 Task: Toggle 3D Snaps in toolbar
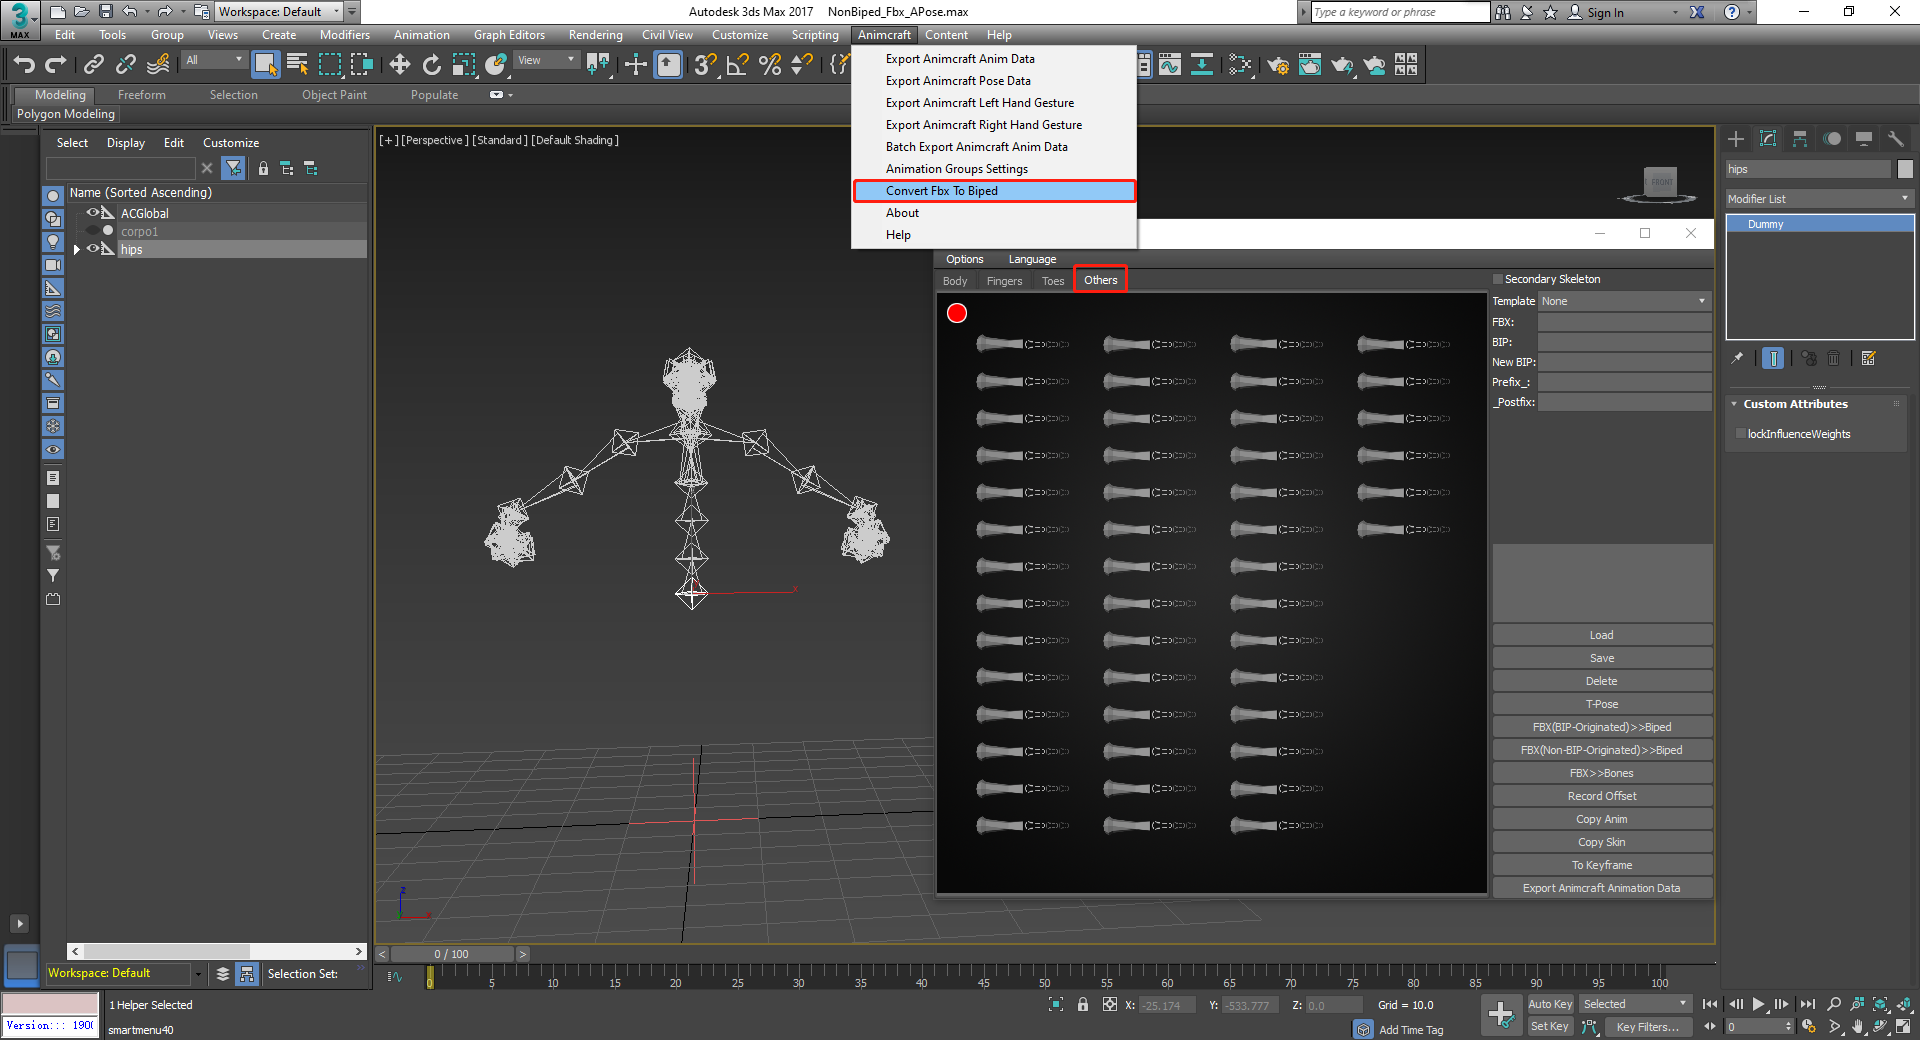(706, 65)
